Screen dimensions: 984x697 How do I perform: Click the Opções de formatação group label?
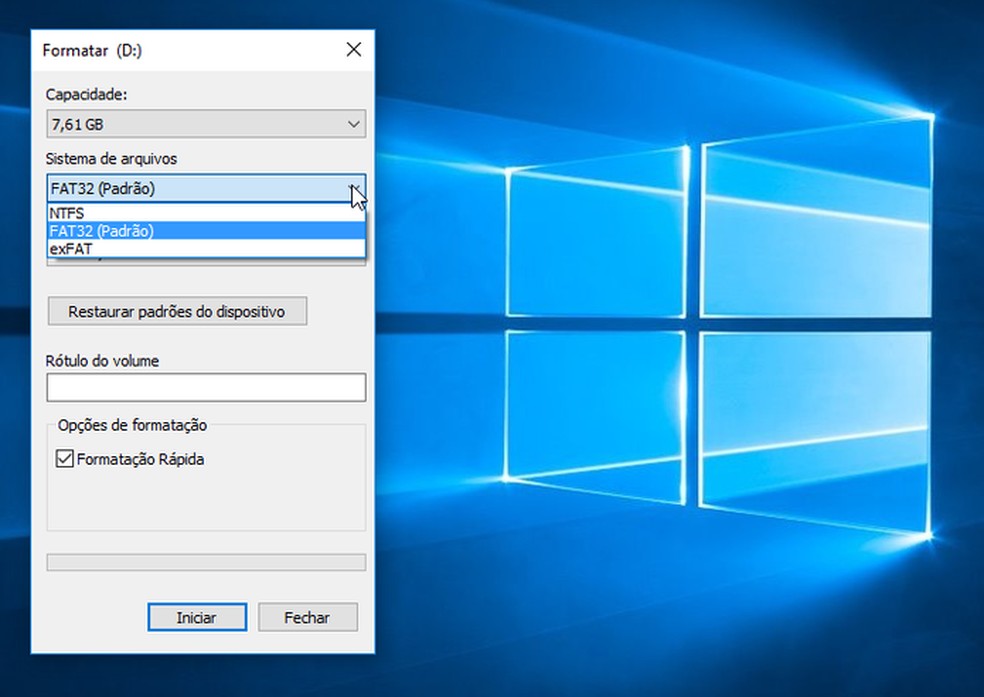(x=132, y=425)
